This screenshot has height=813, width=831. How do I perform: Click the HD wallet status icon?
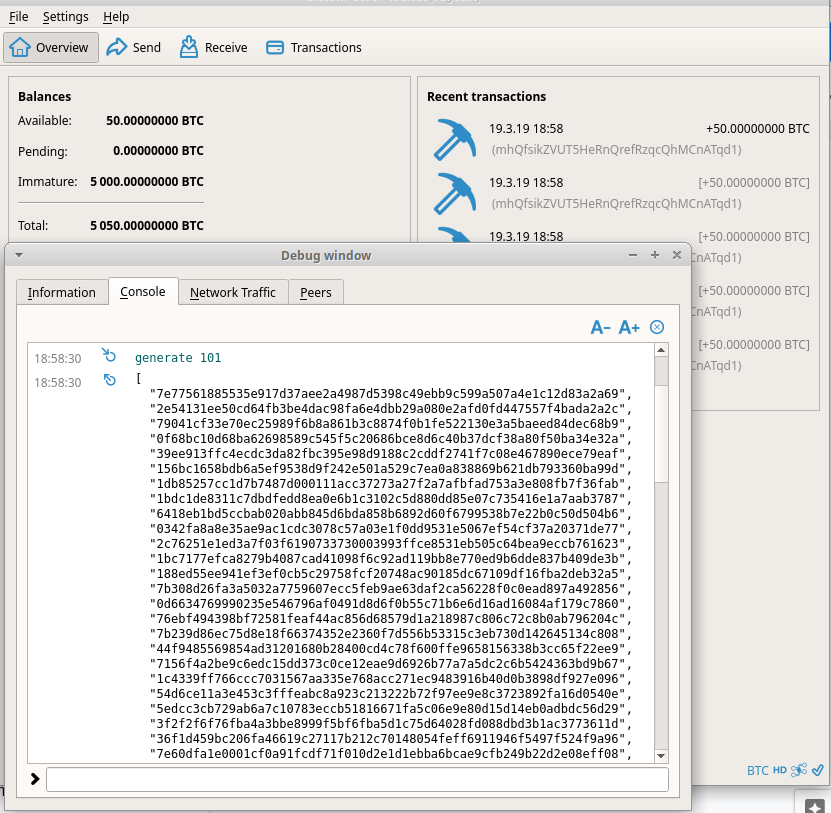780,770
